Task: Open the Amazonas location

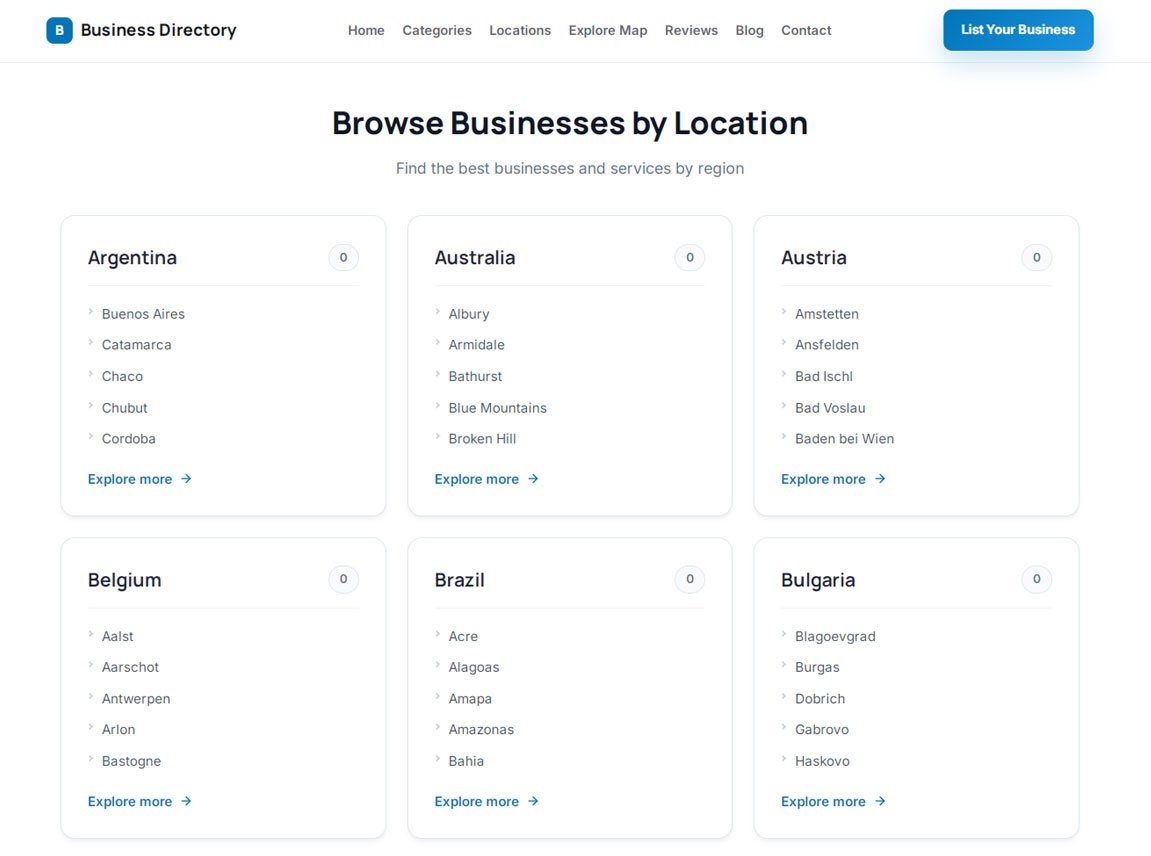Action: [x=481, y=729]
